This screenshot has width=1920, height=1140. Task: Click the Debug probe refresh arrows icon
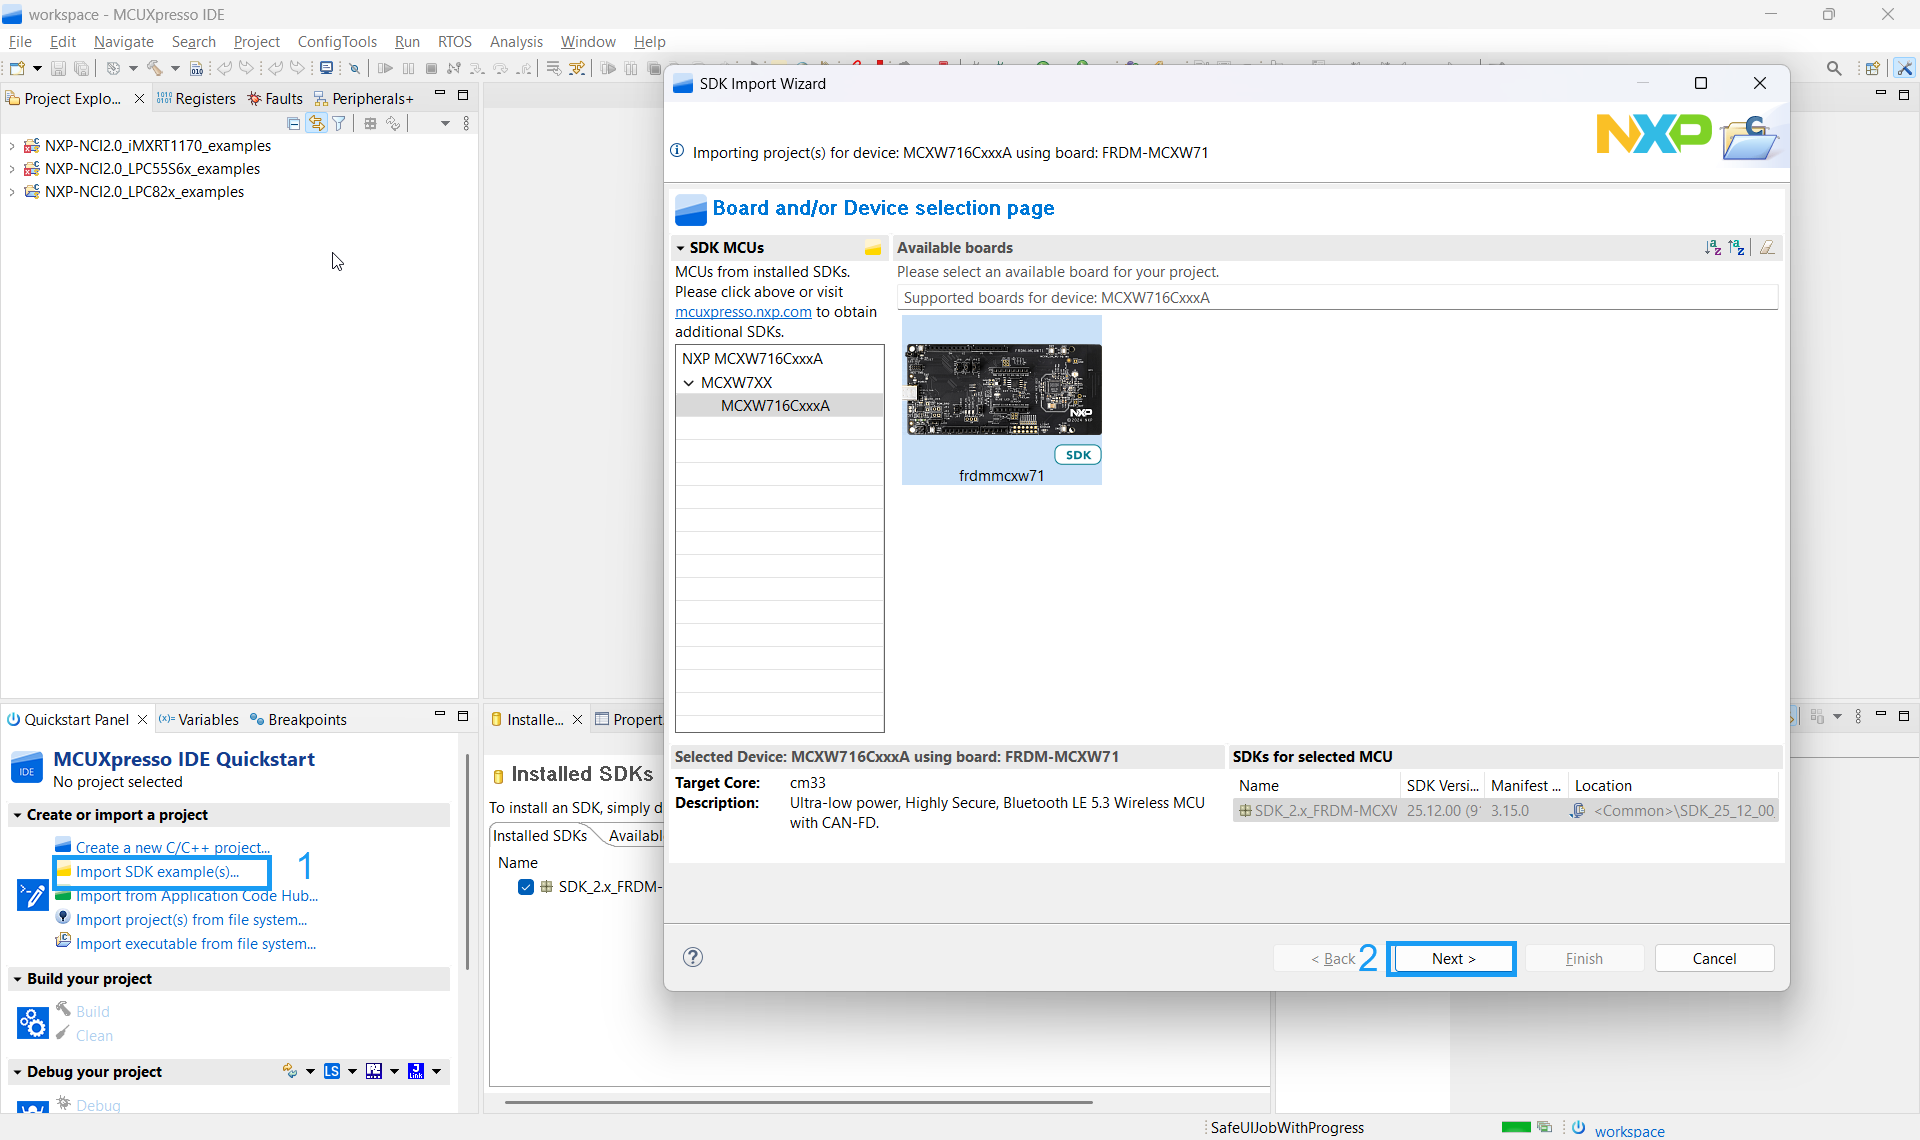[x=290, y=1071]
